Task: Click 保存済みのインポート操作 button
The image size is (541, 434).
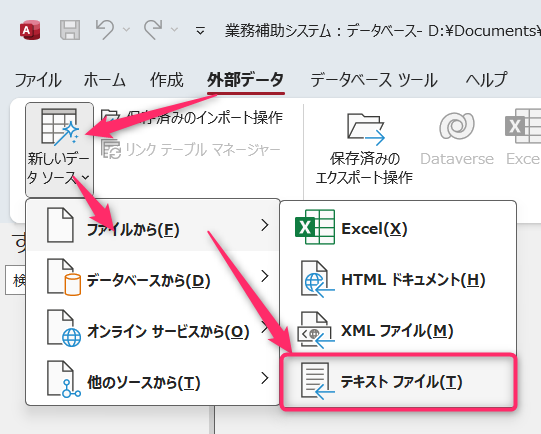Action: click(x=192, y=117)
